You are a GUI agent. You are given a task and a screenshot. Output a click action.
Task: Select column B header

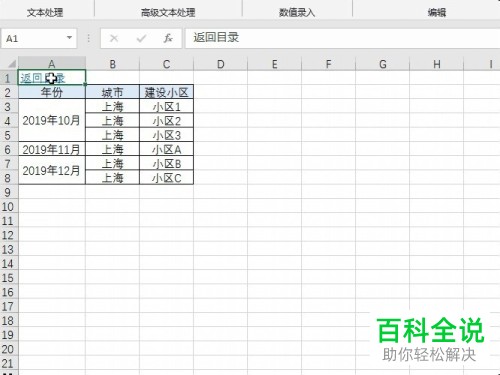click(x=113, y=64)
